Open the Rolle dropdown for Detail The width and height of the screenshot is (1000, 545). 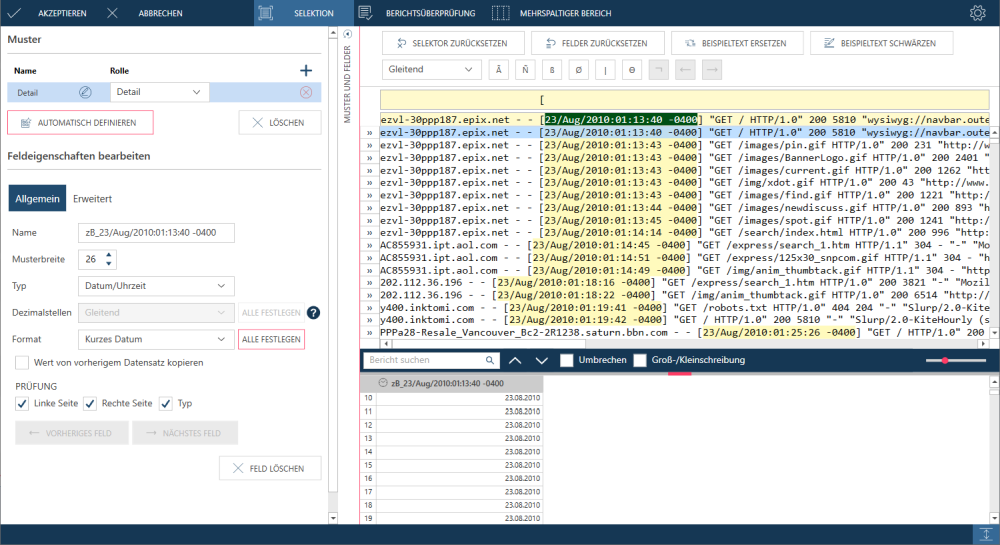pos(158,92)
